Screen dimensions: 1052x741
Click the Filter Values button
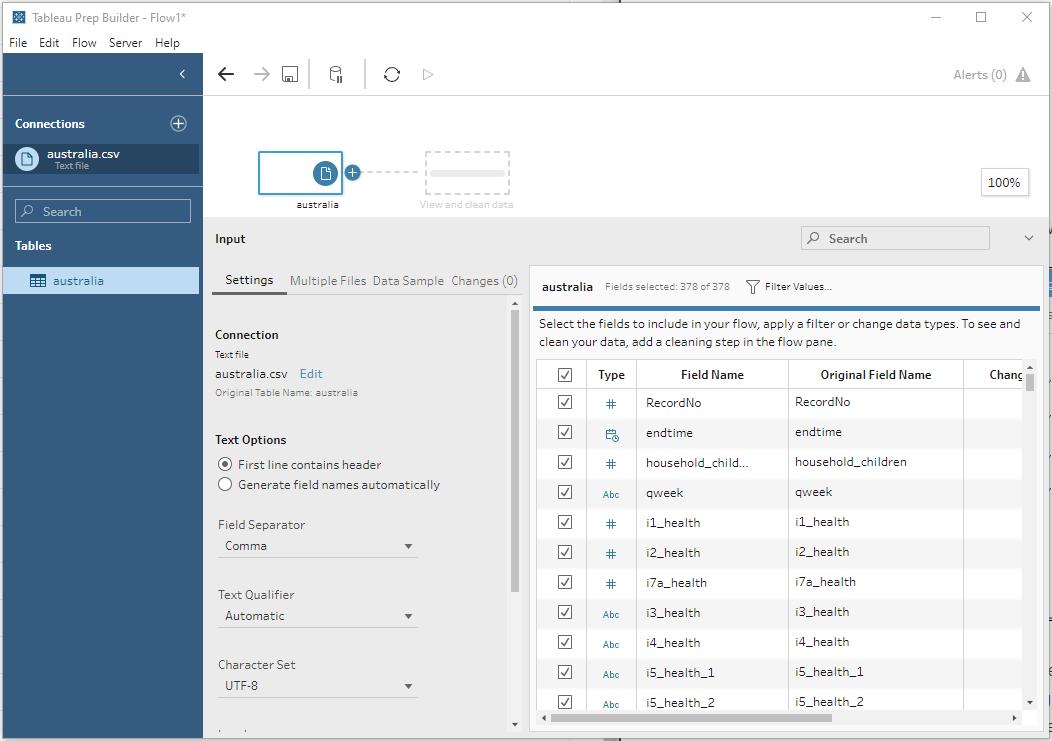click(789, 287)
